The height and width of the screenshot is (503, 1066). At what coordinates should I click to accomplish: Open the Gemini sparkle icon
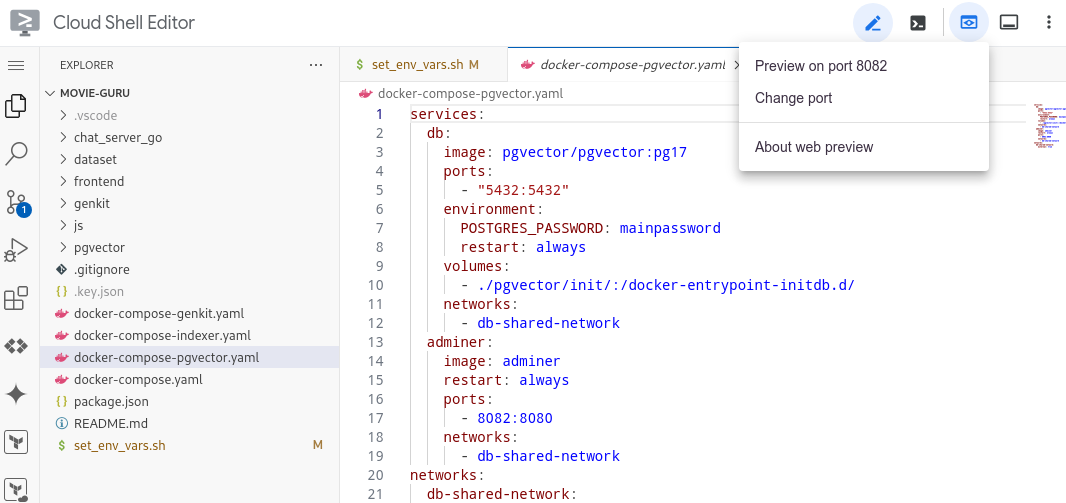[x=16, y=394]
